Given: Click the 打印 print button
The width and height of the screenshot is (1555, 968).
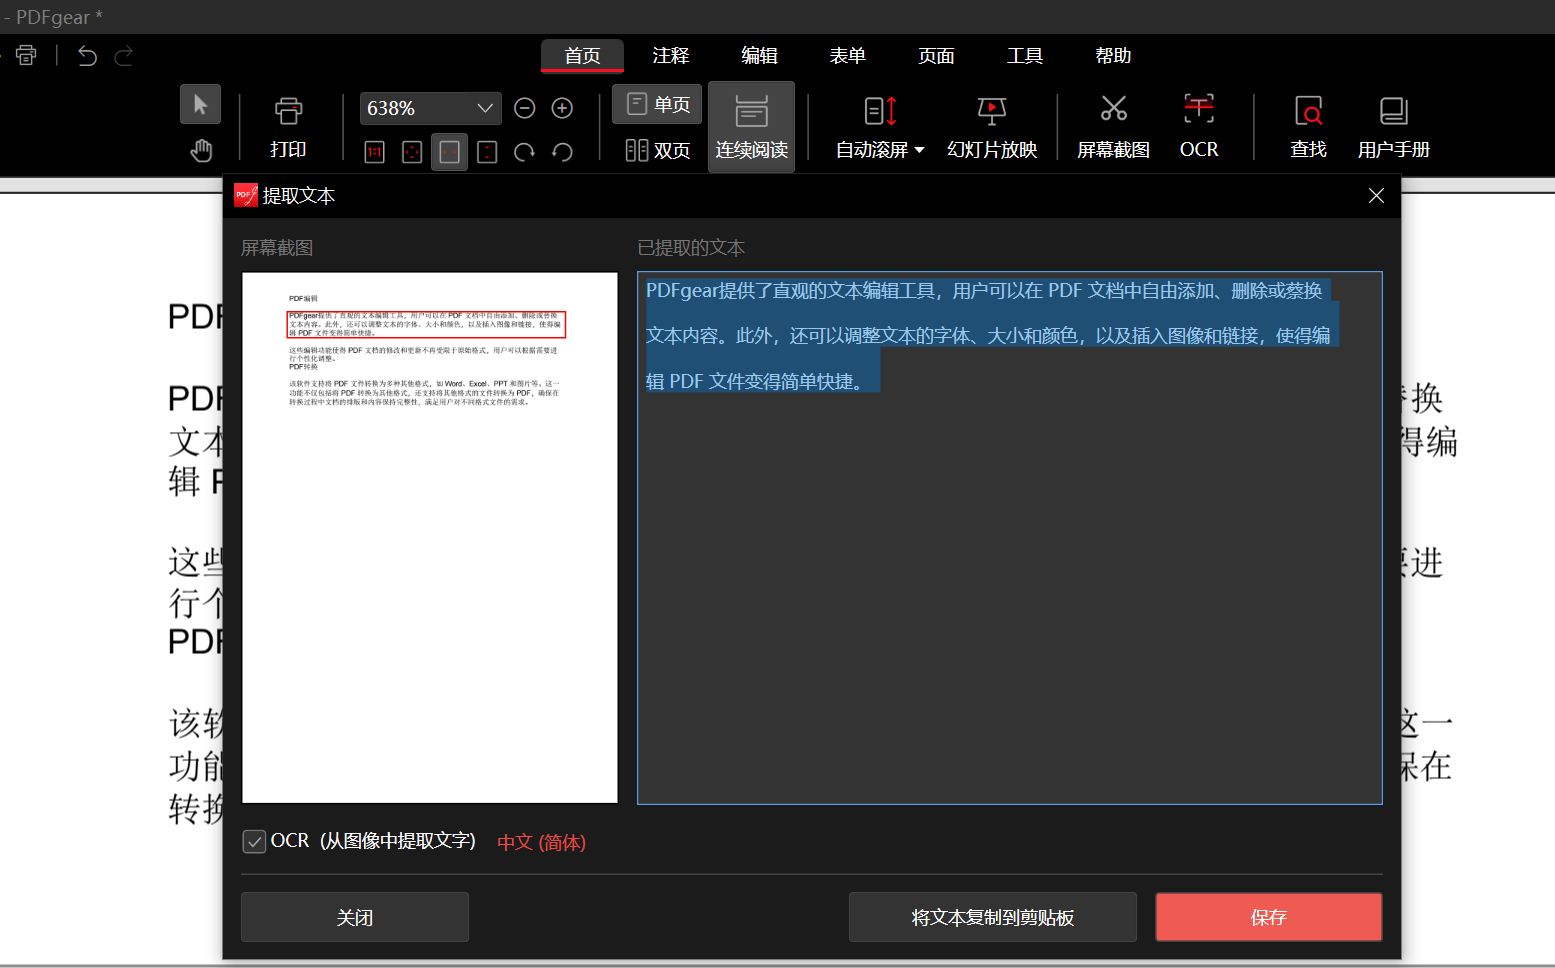Looking at the screenshot, I should pos(288,128).
